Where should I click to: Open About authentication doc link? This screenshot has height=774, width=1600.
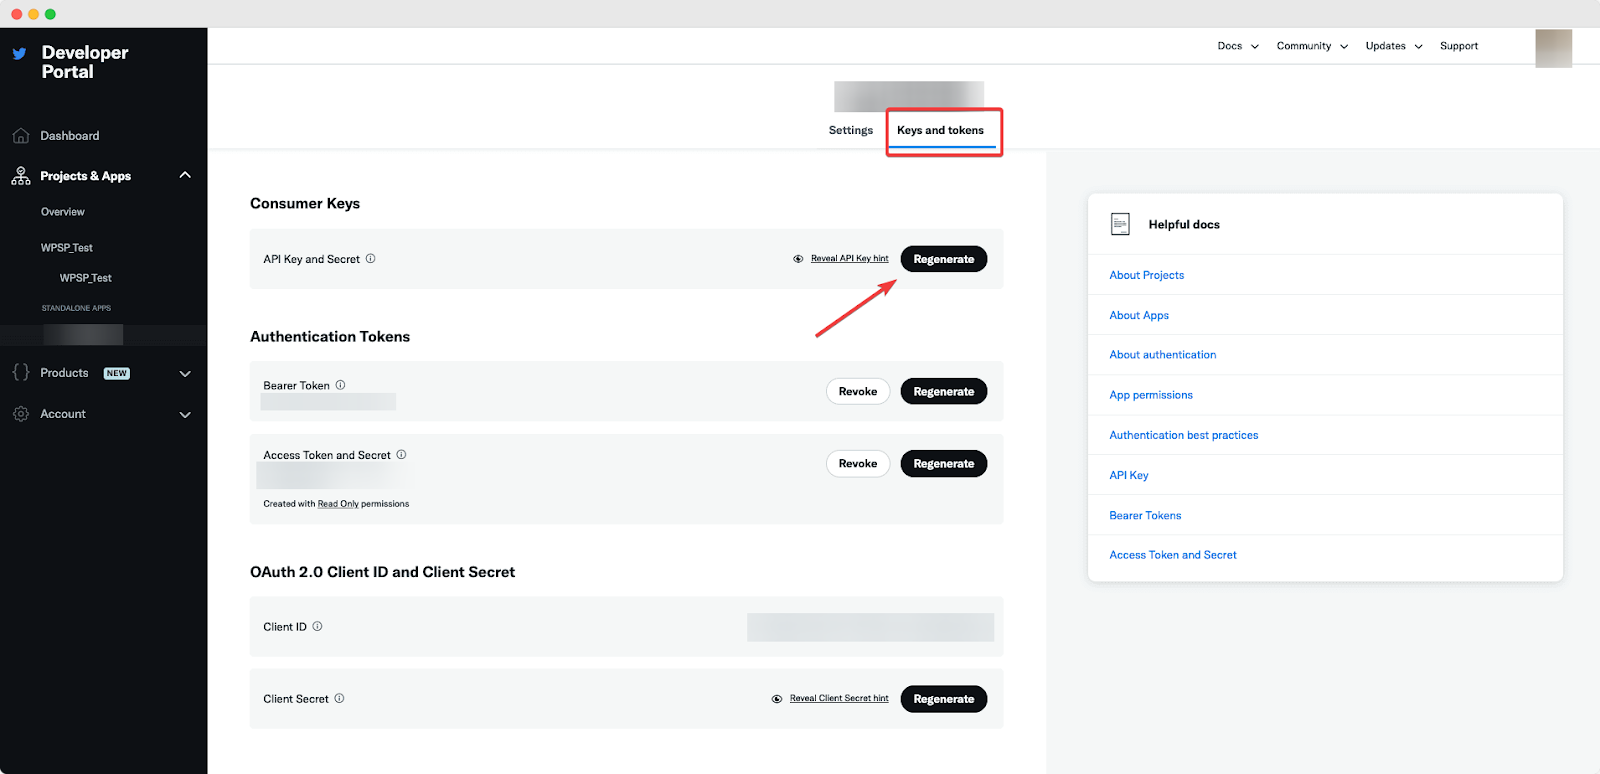1163,355
